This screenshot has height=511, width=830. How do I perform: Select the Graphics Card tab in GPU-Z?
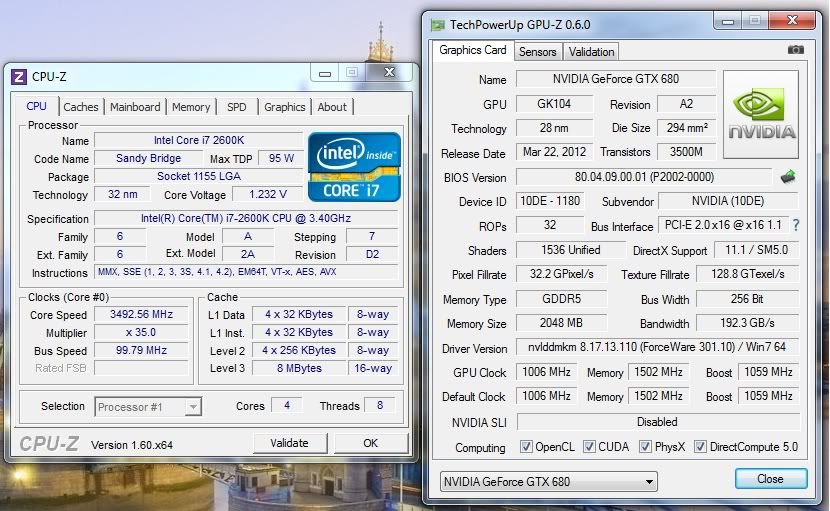[x=473, y=50]
